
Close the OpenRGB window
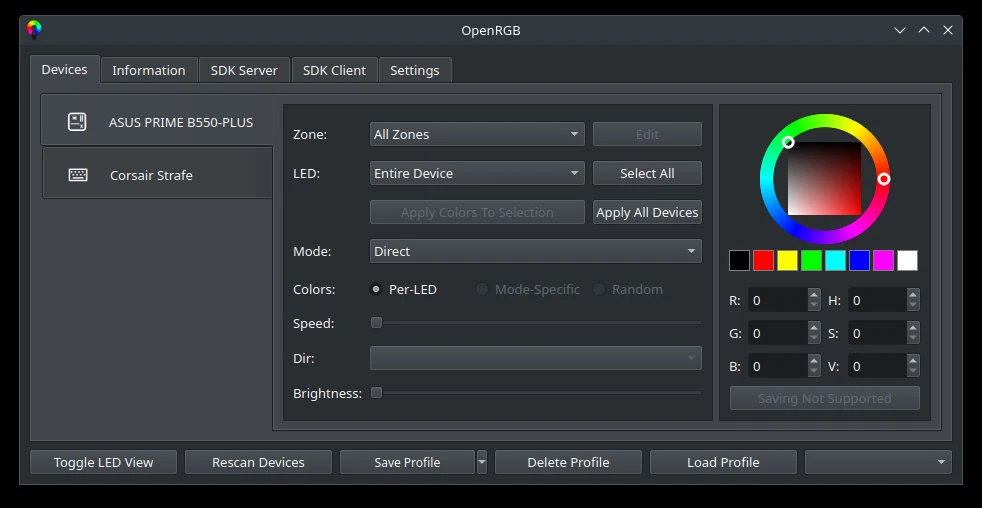(948, 30)
